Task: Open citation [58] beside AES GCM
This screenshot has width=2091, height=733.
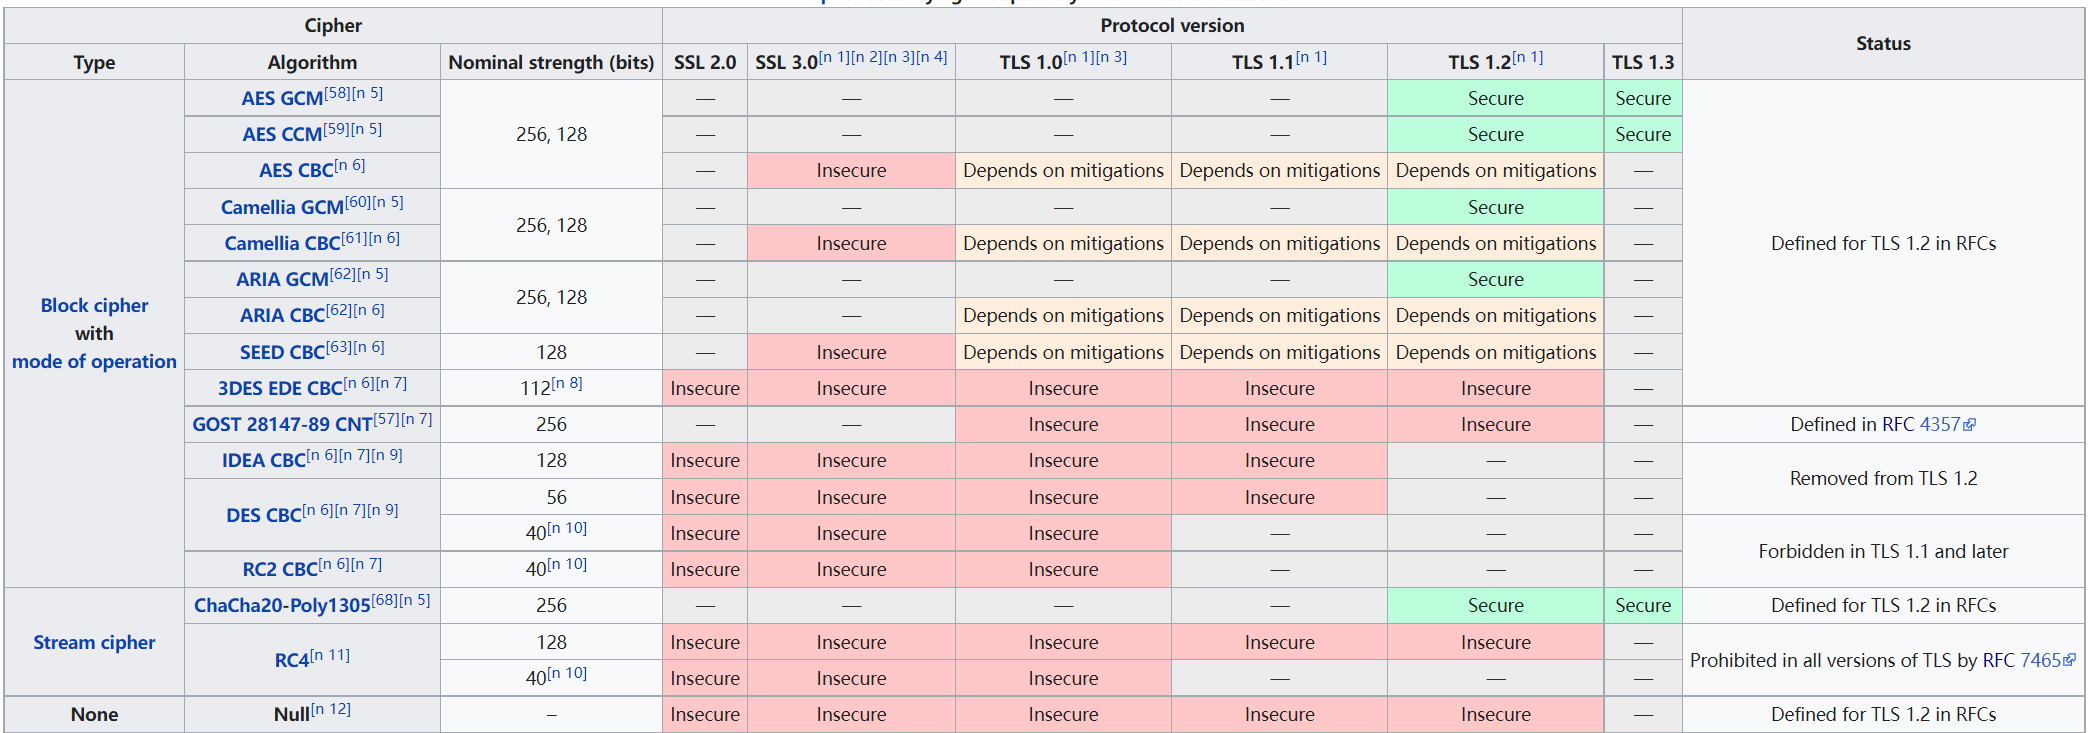Action: (x=337, y=93)
